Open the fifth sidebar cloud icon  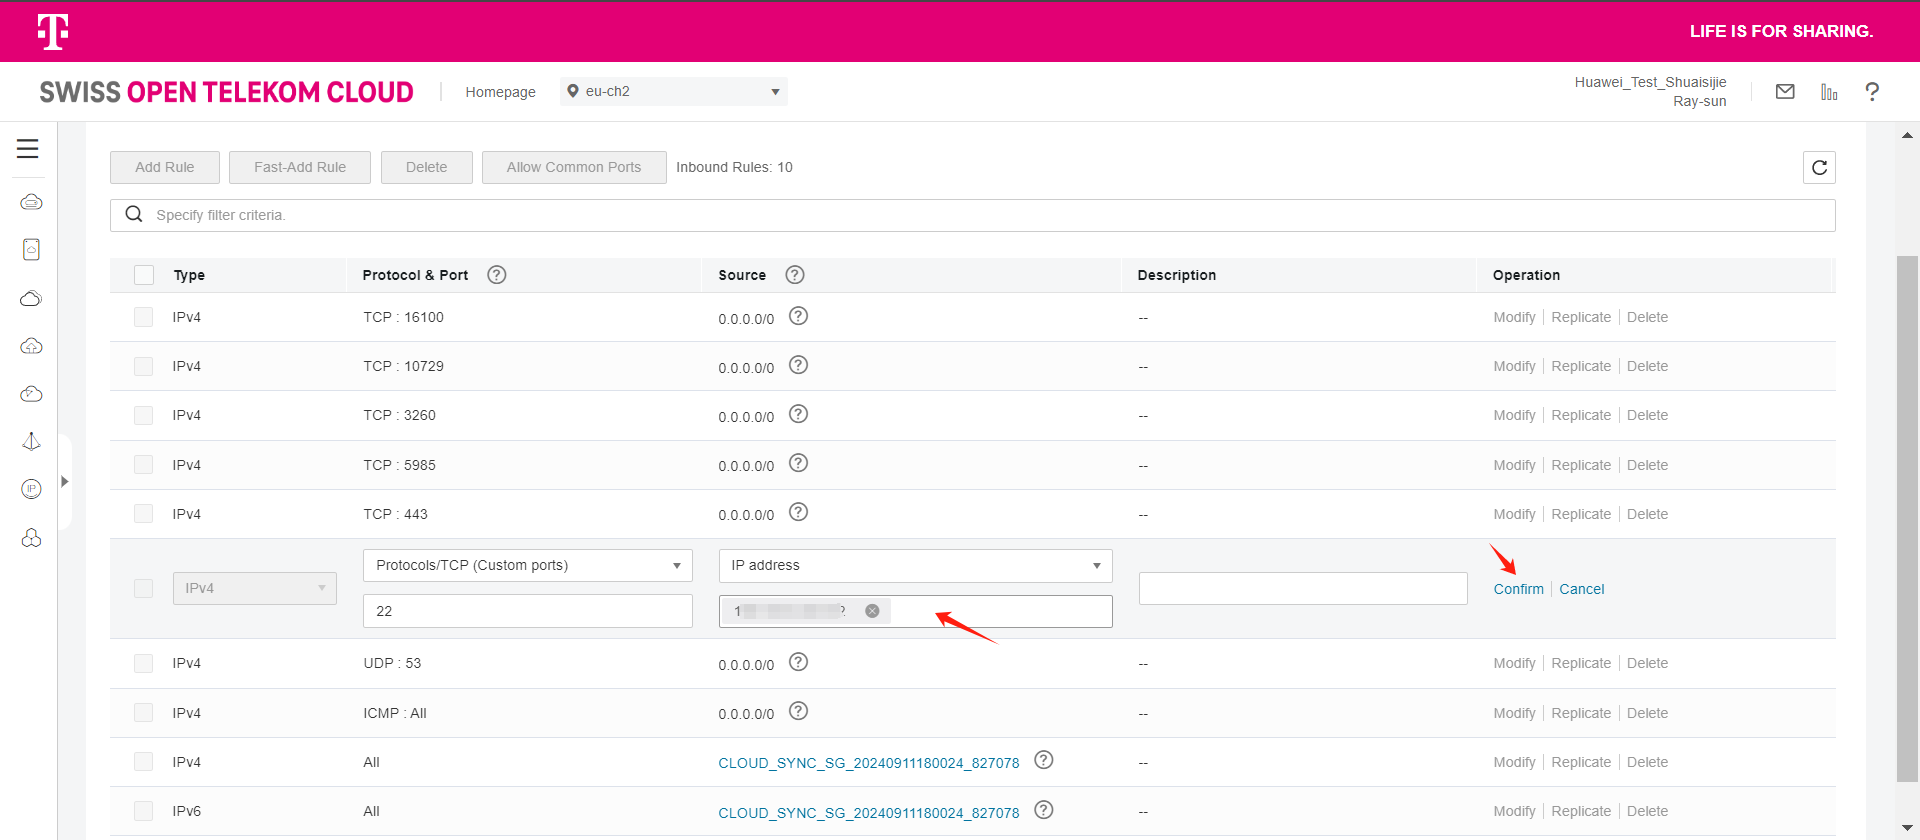click(x=31, y=394)
